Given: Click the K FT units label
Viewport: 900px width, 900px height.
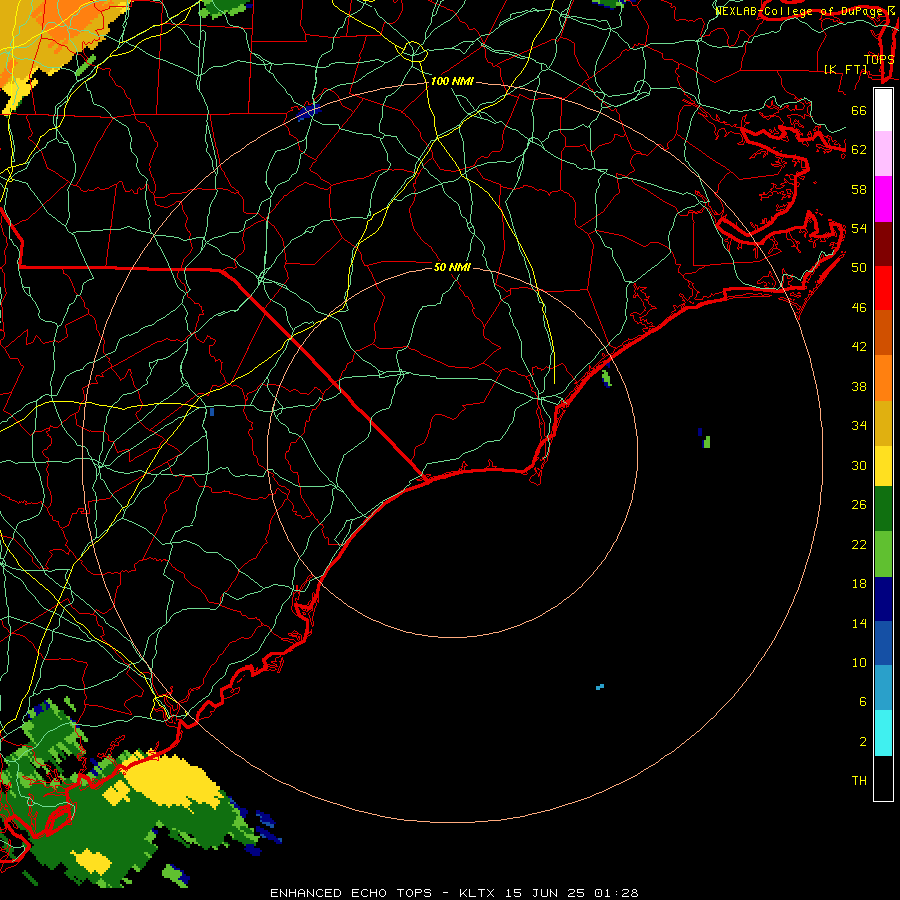Looking at the screenshot, I should tap(846, 69).
